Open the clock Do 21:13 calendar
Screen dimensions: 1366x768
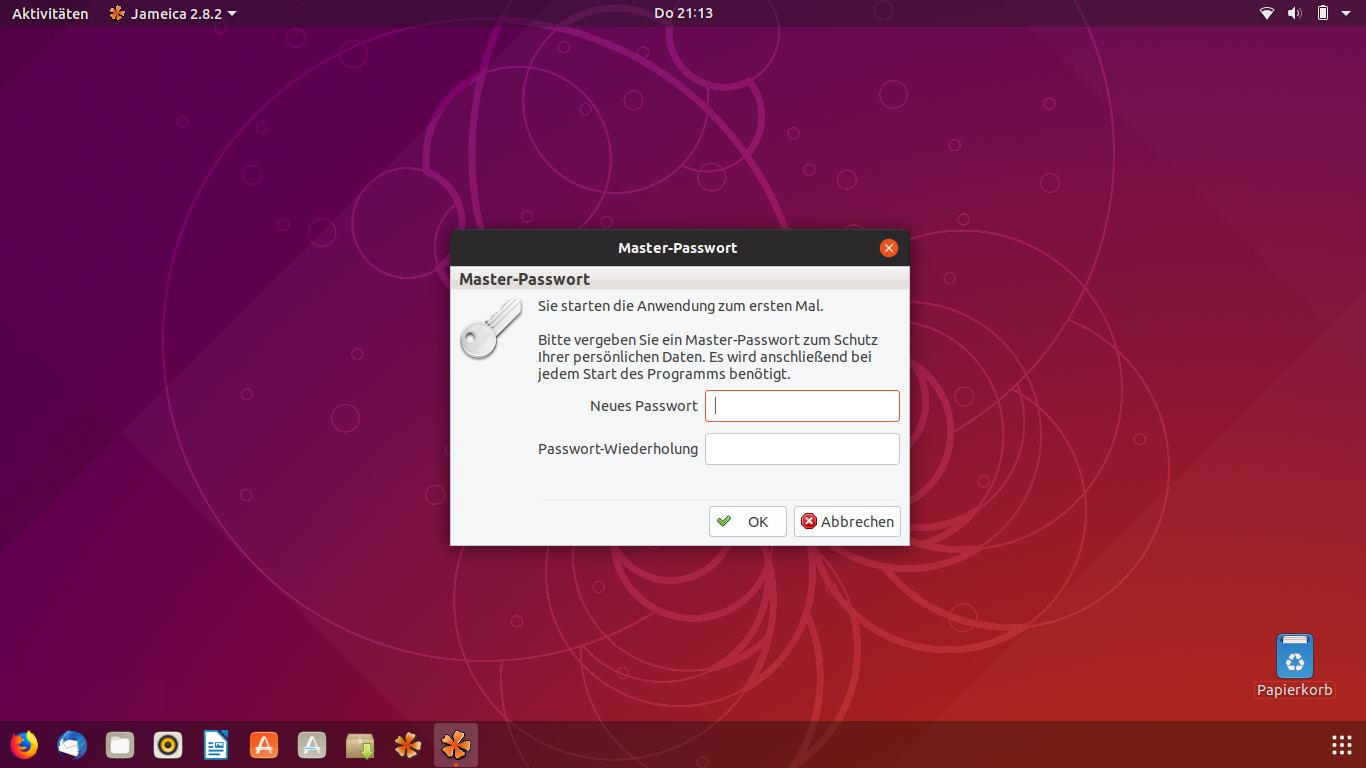point(683,14)
